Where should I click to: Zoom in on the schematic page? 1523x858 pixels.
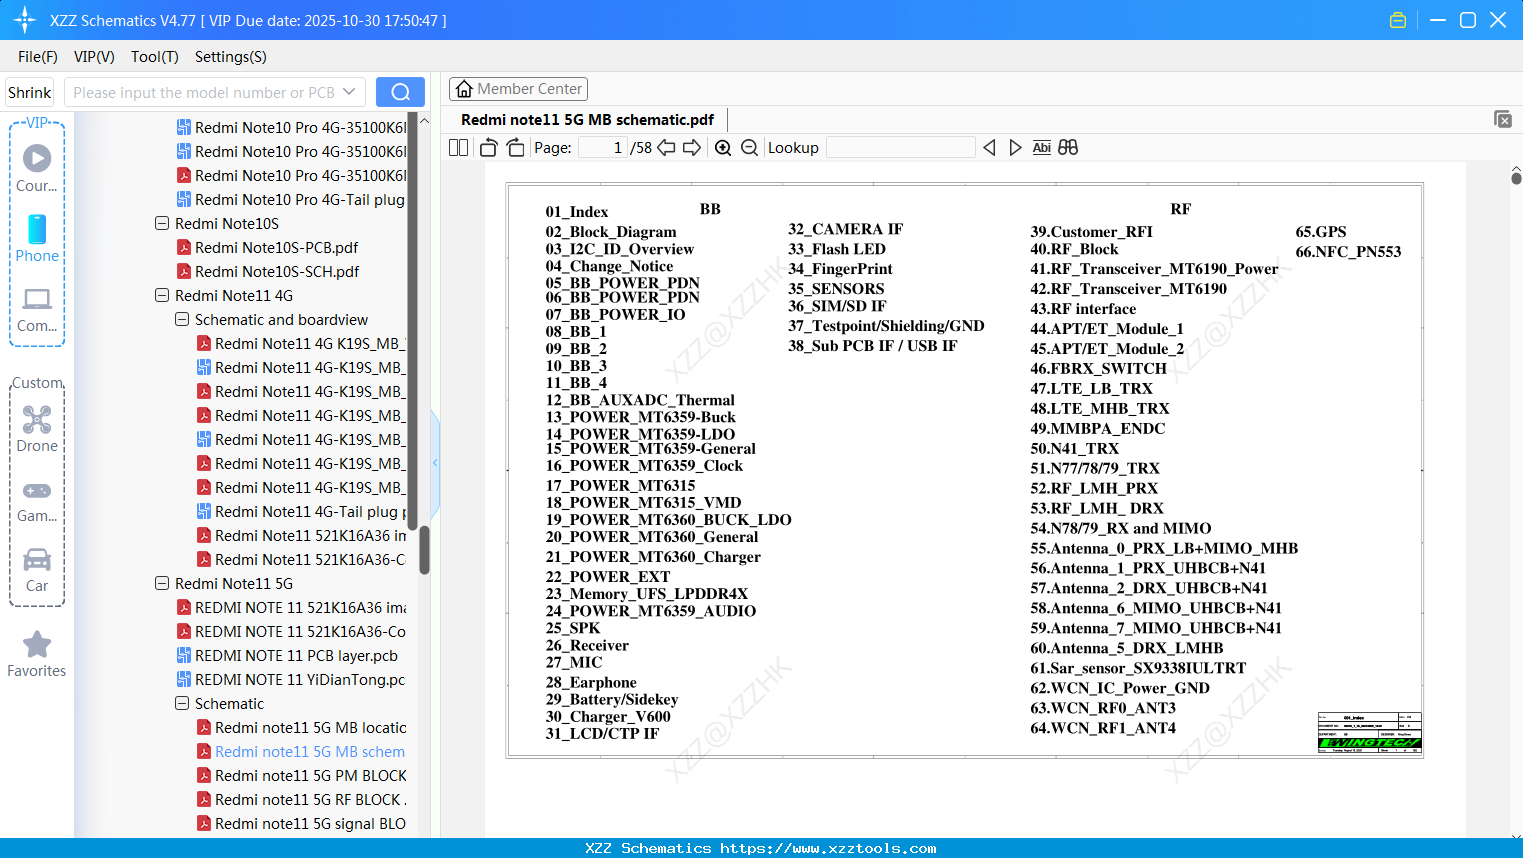(x=722, y=147)
